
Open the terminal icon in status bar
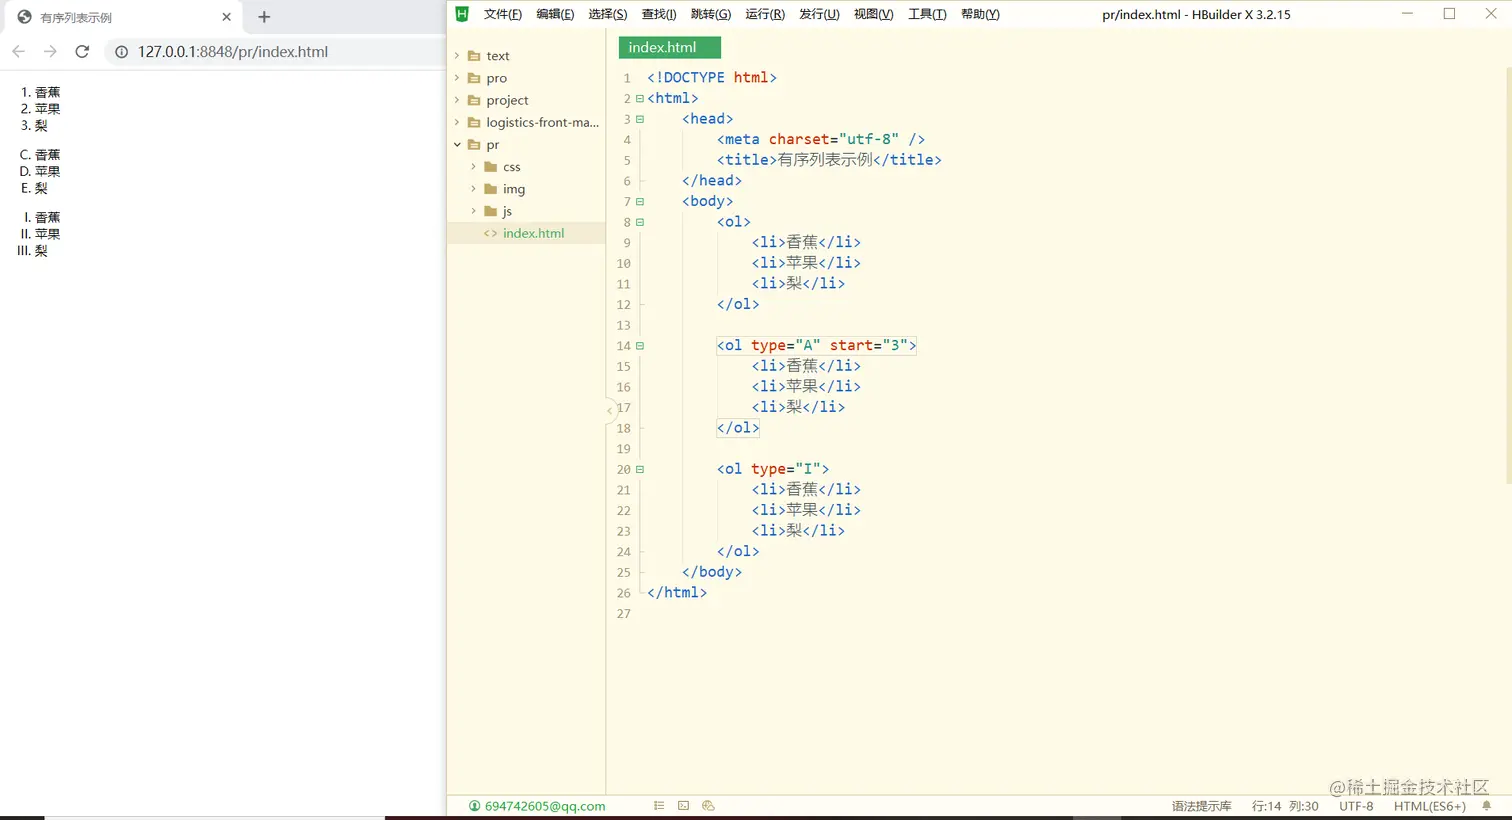click(683, 806)
